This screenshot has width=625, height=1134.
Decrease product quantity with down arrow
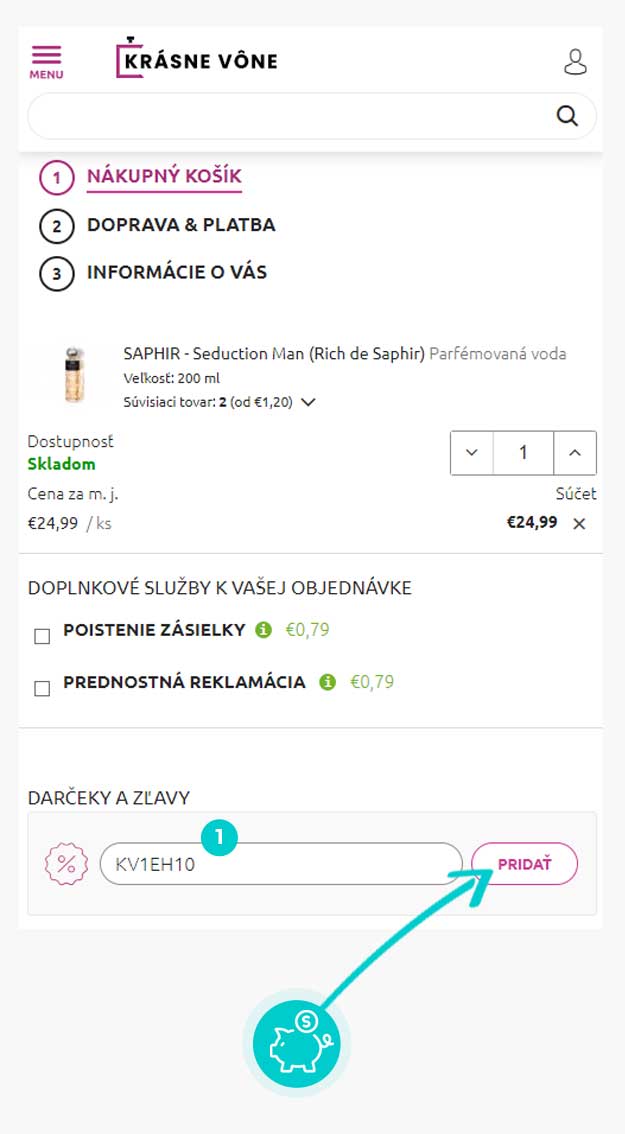[472, 453]
